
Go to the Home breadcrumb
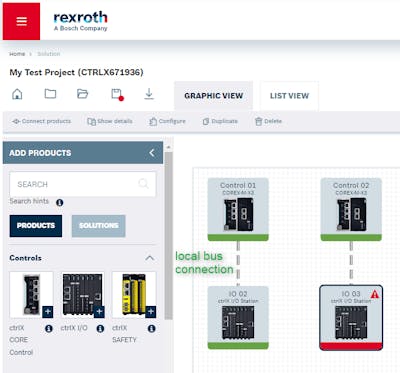coord(17,54)
